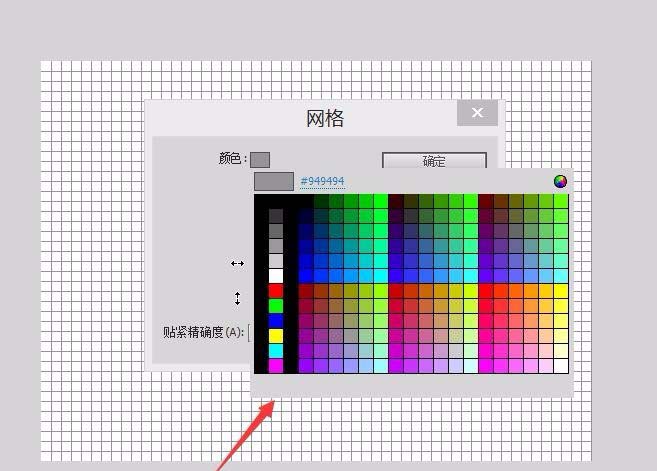Open the color wheel system picker icon
Image resolution: width=657 pixels, height=471 pixels.
(560, 181)
